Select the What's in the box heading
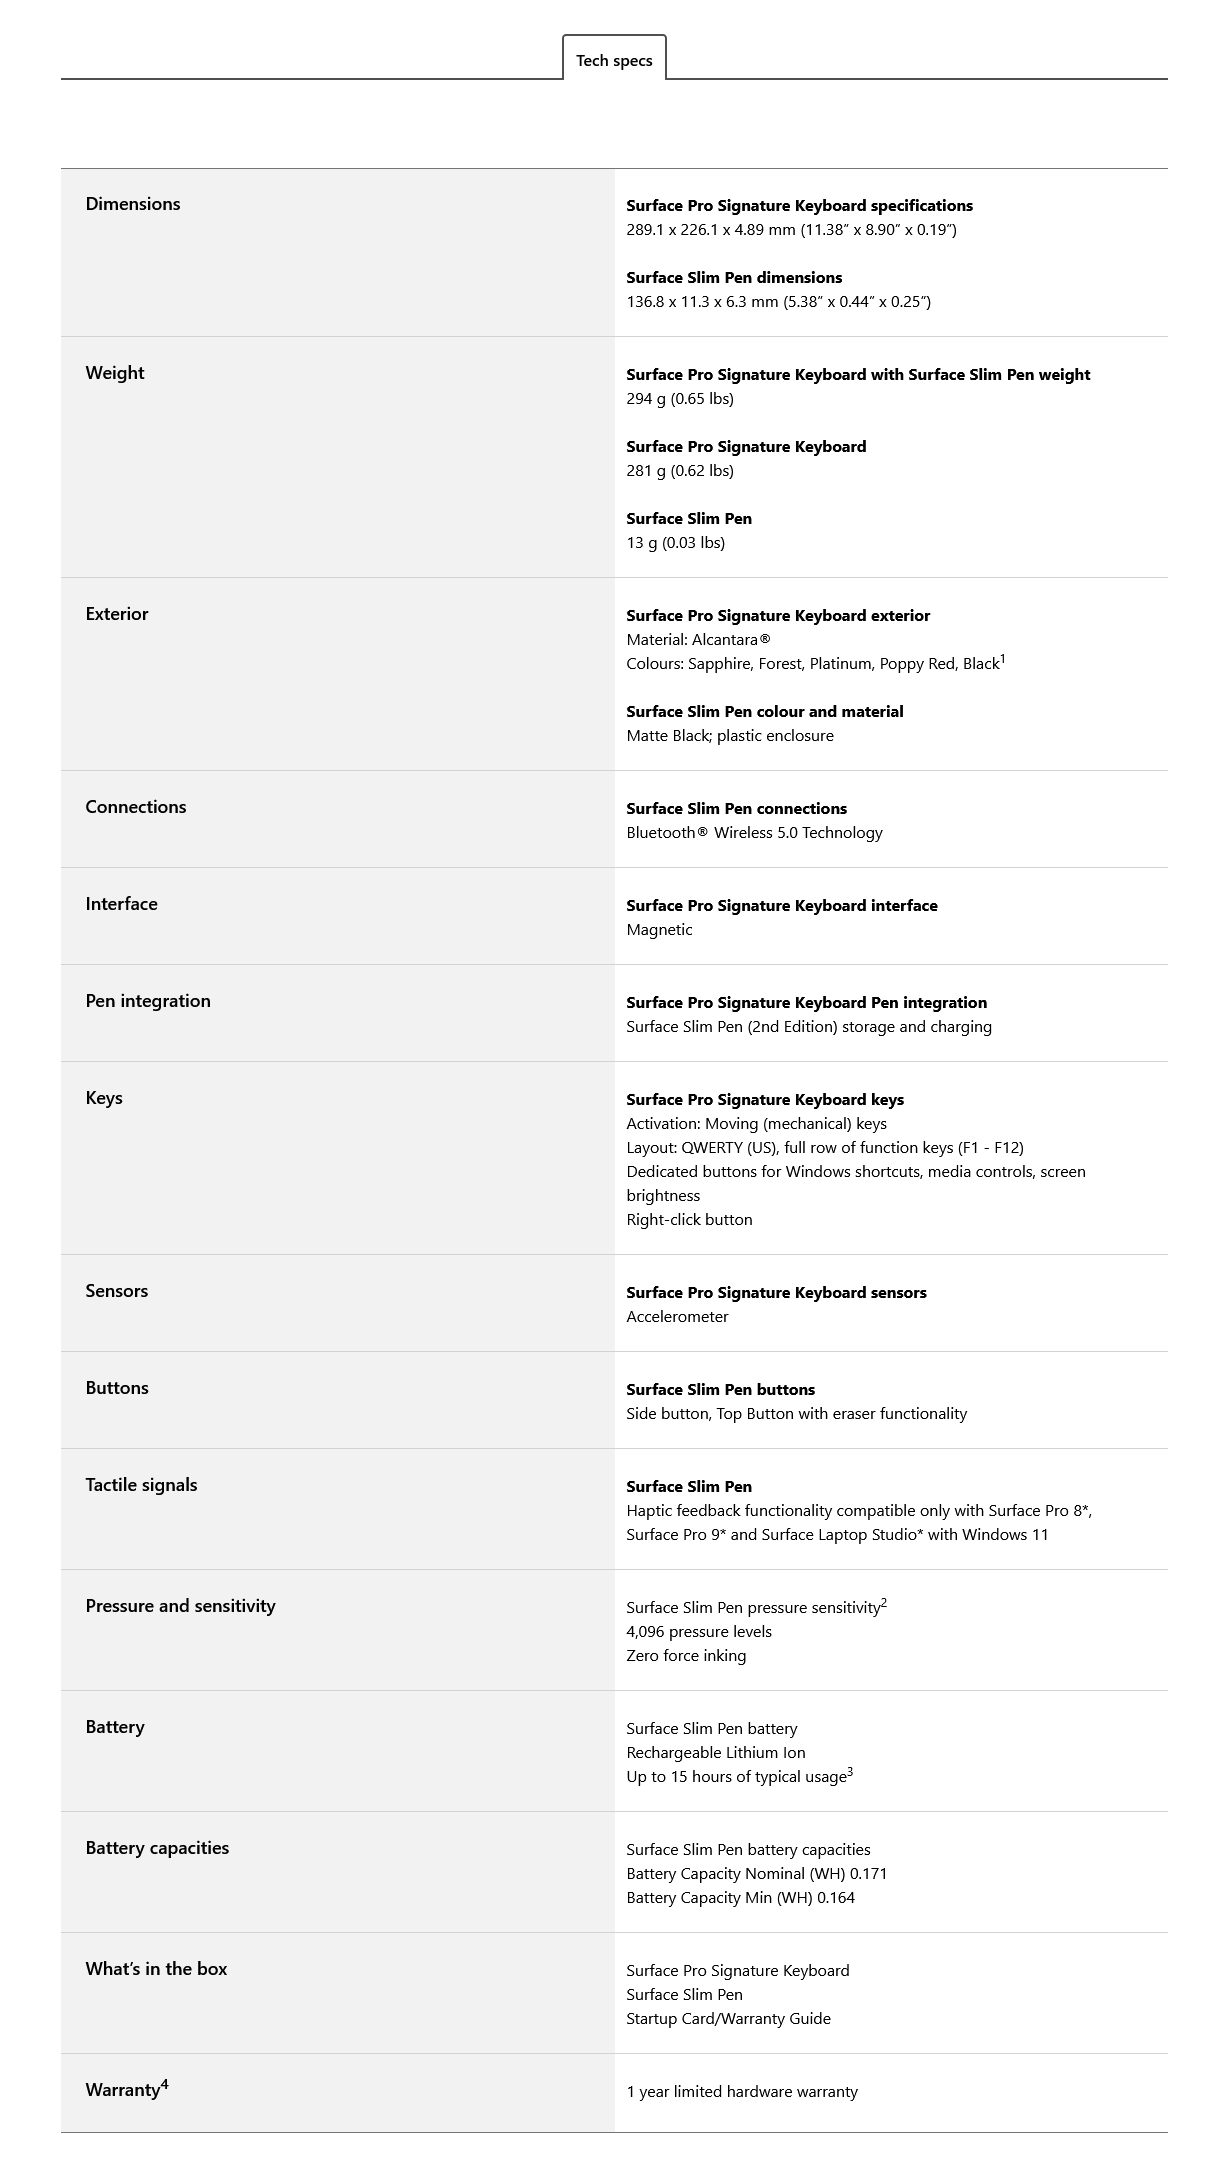Viewport: 1229px width, 2161px height. point(156,1969)
